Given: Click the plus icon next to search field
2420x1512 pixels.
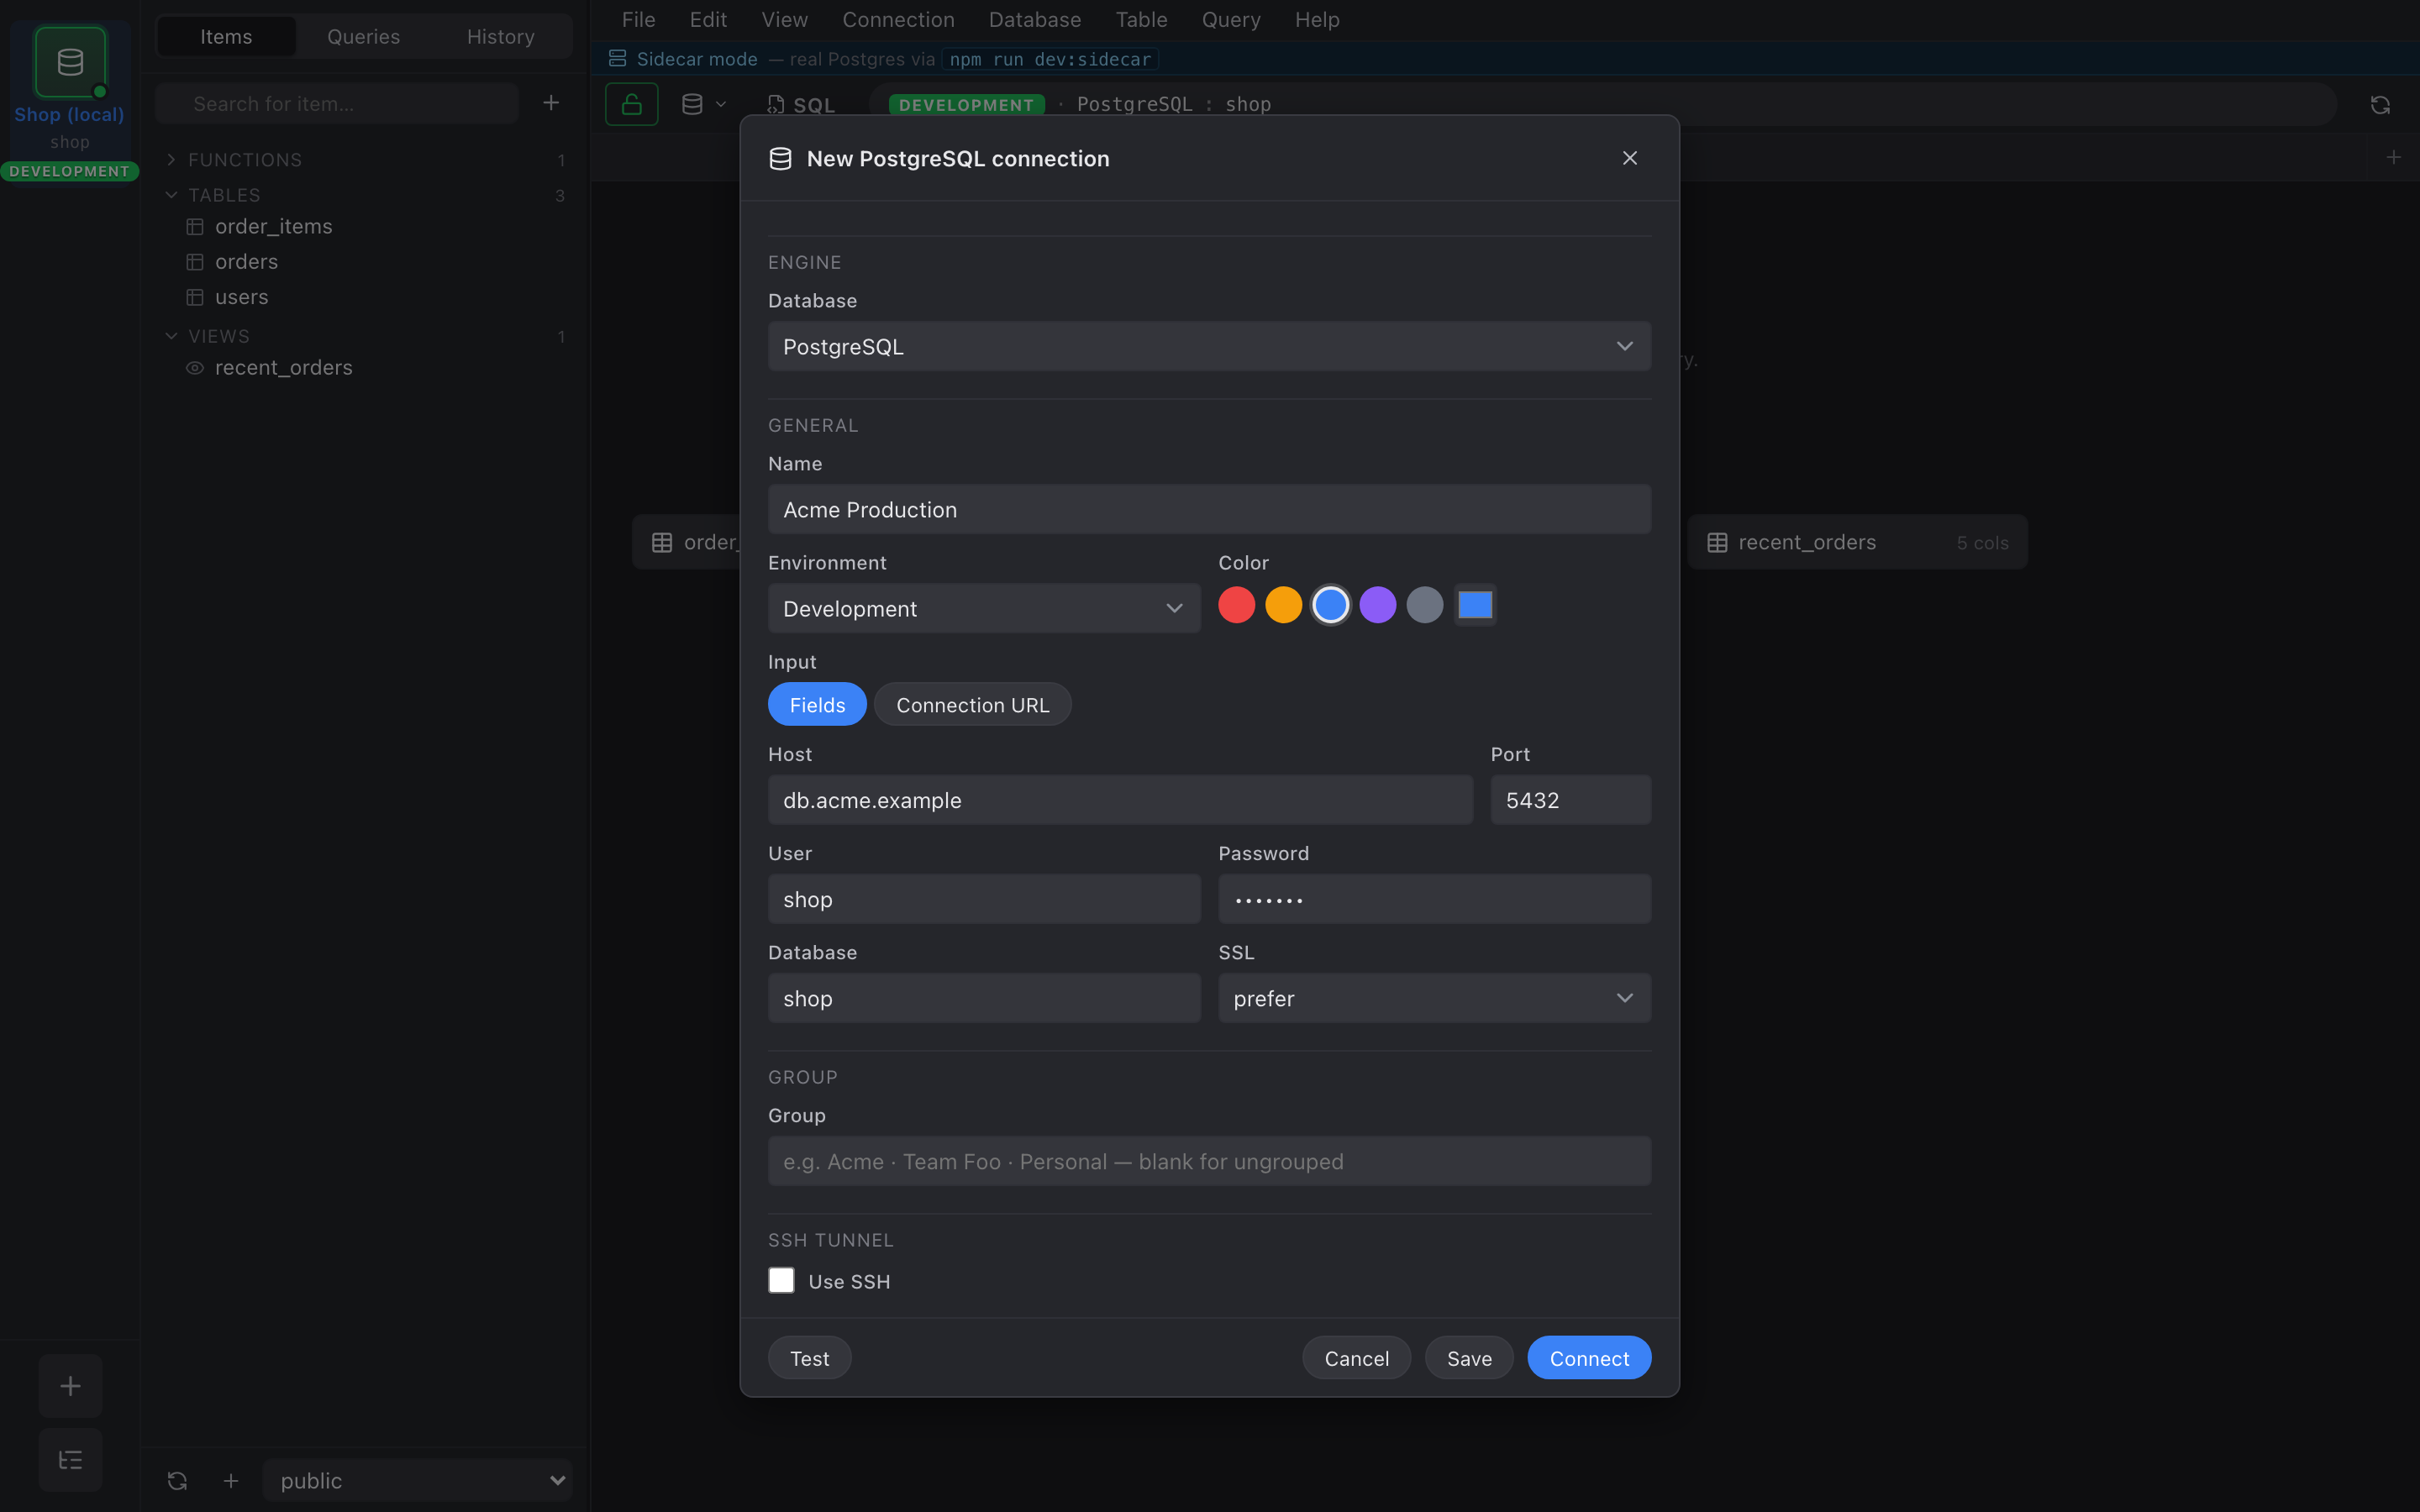Looking at the screenshot, I should click(551, 103).
